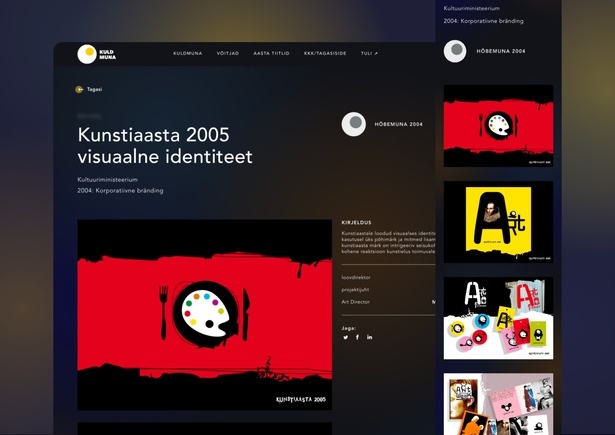Screen dimensions: 615x435
Task: Open the large red Kunstiaasta 2005 image
Action: (x=204, y=314)
